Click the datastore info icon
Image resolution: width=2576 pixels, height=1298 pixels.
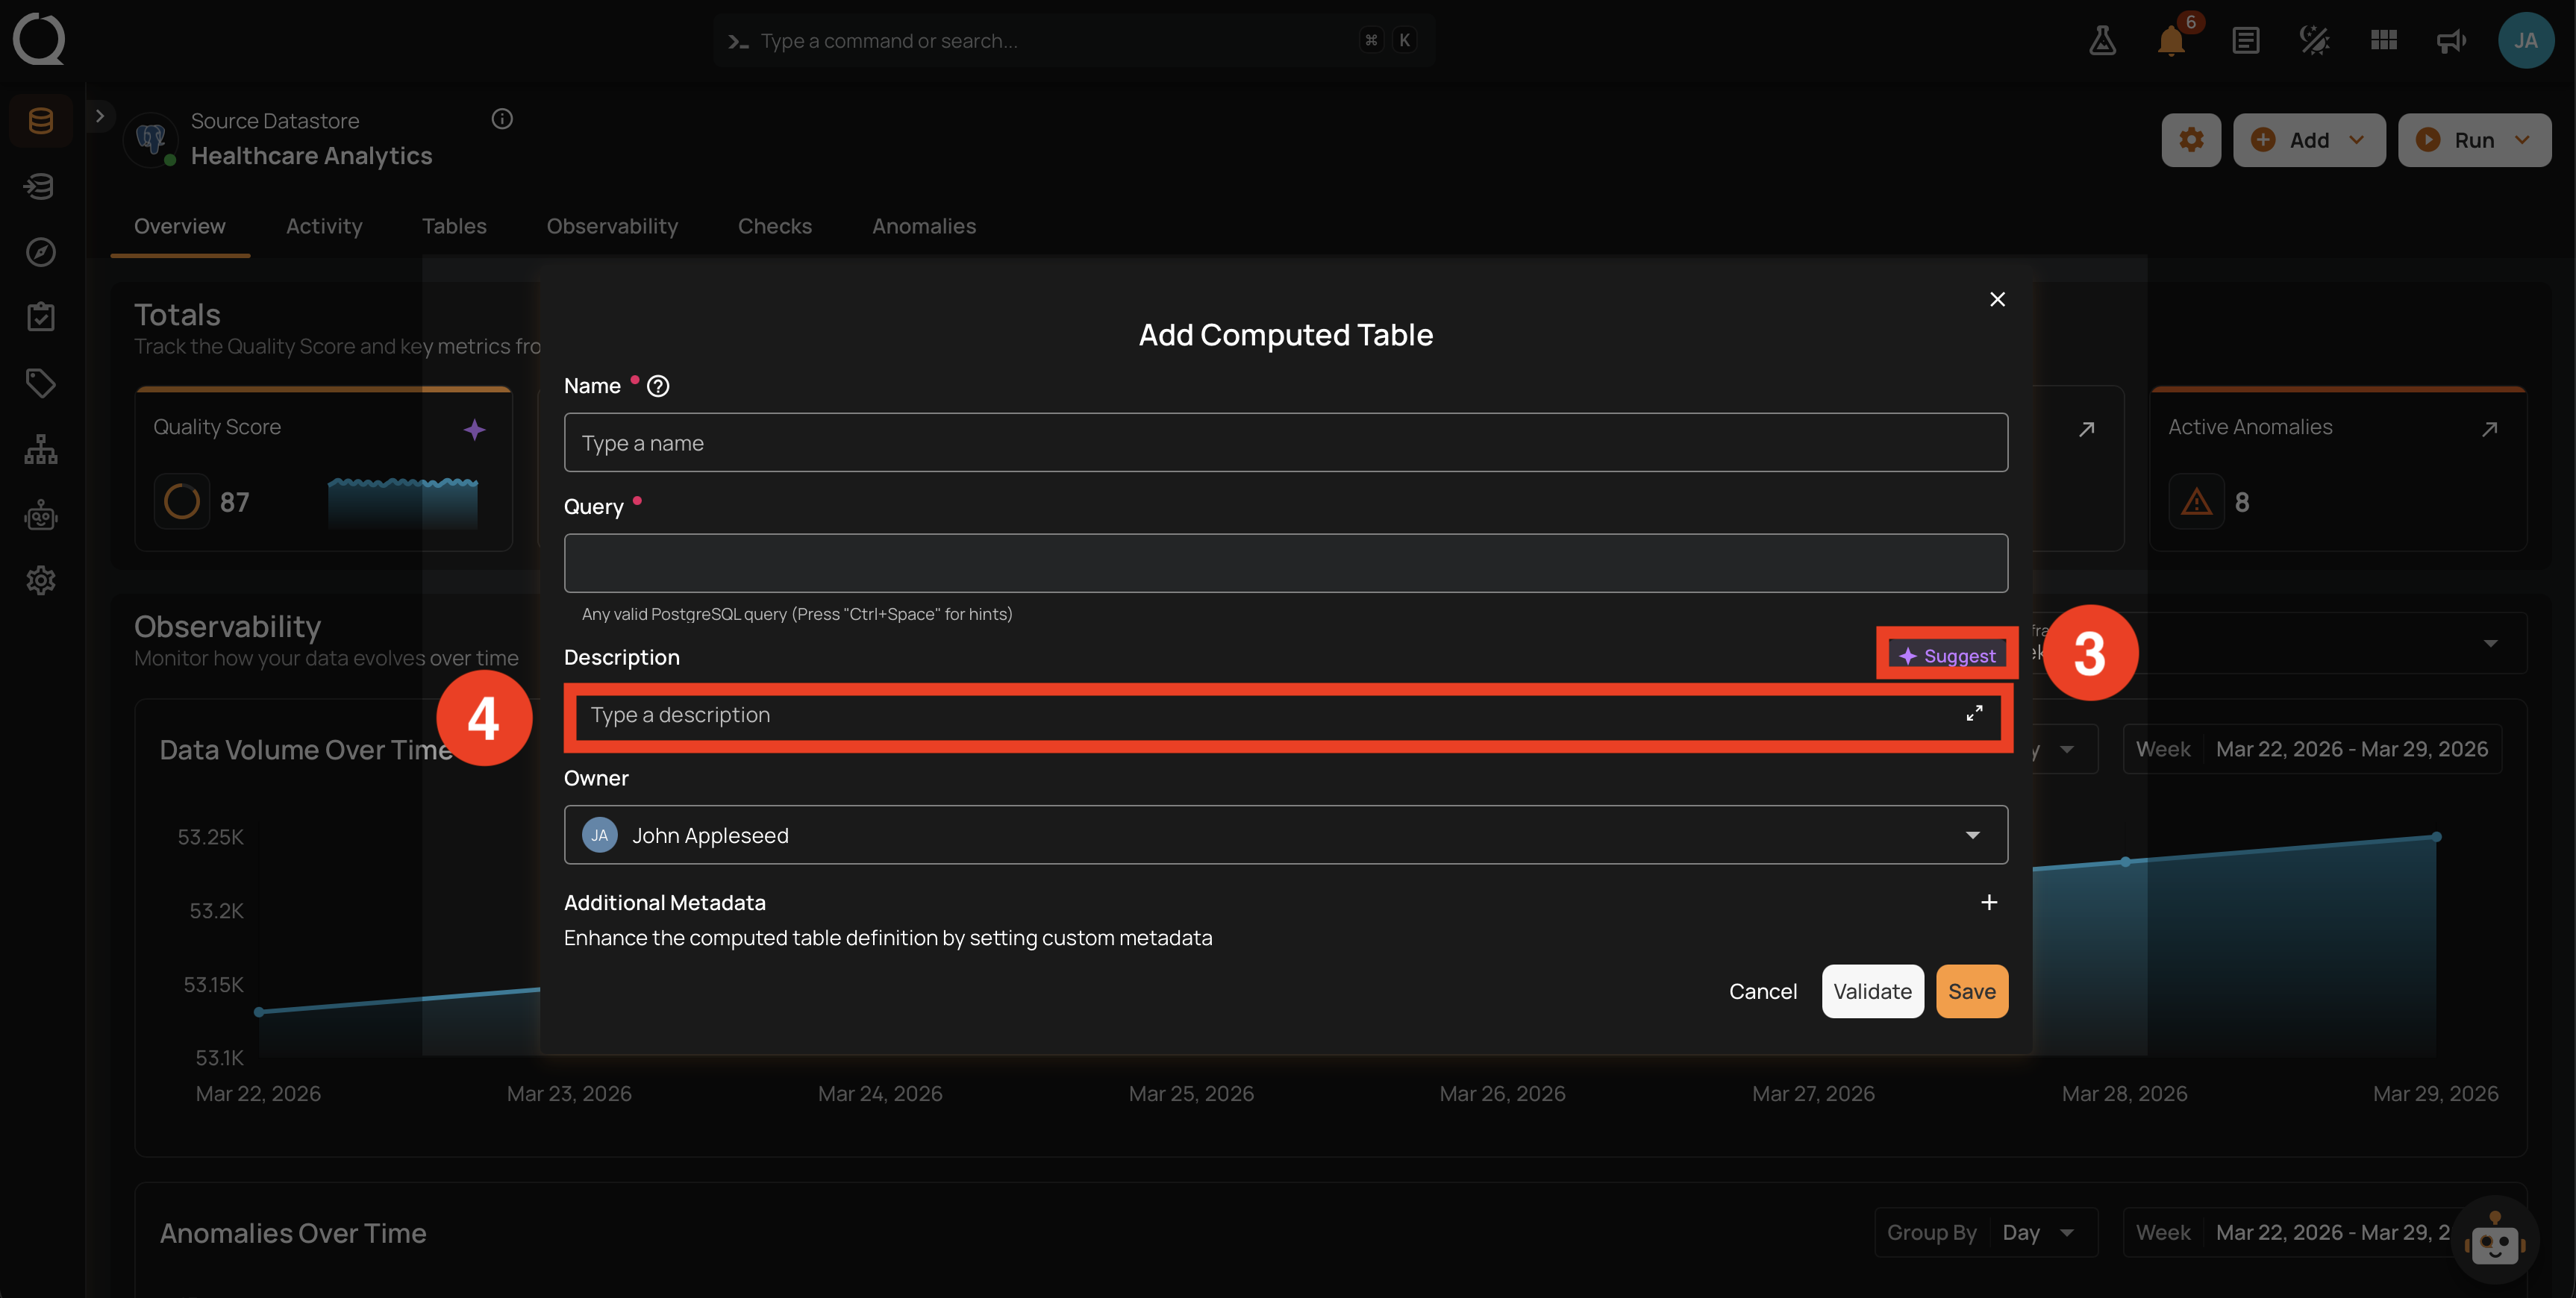click(x=502, y=119)
